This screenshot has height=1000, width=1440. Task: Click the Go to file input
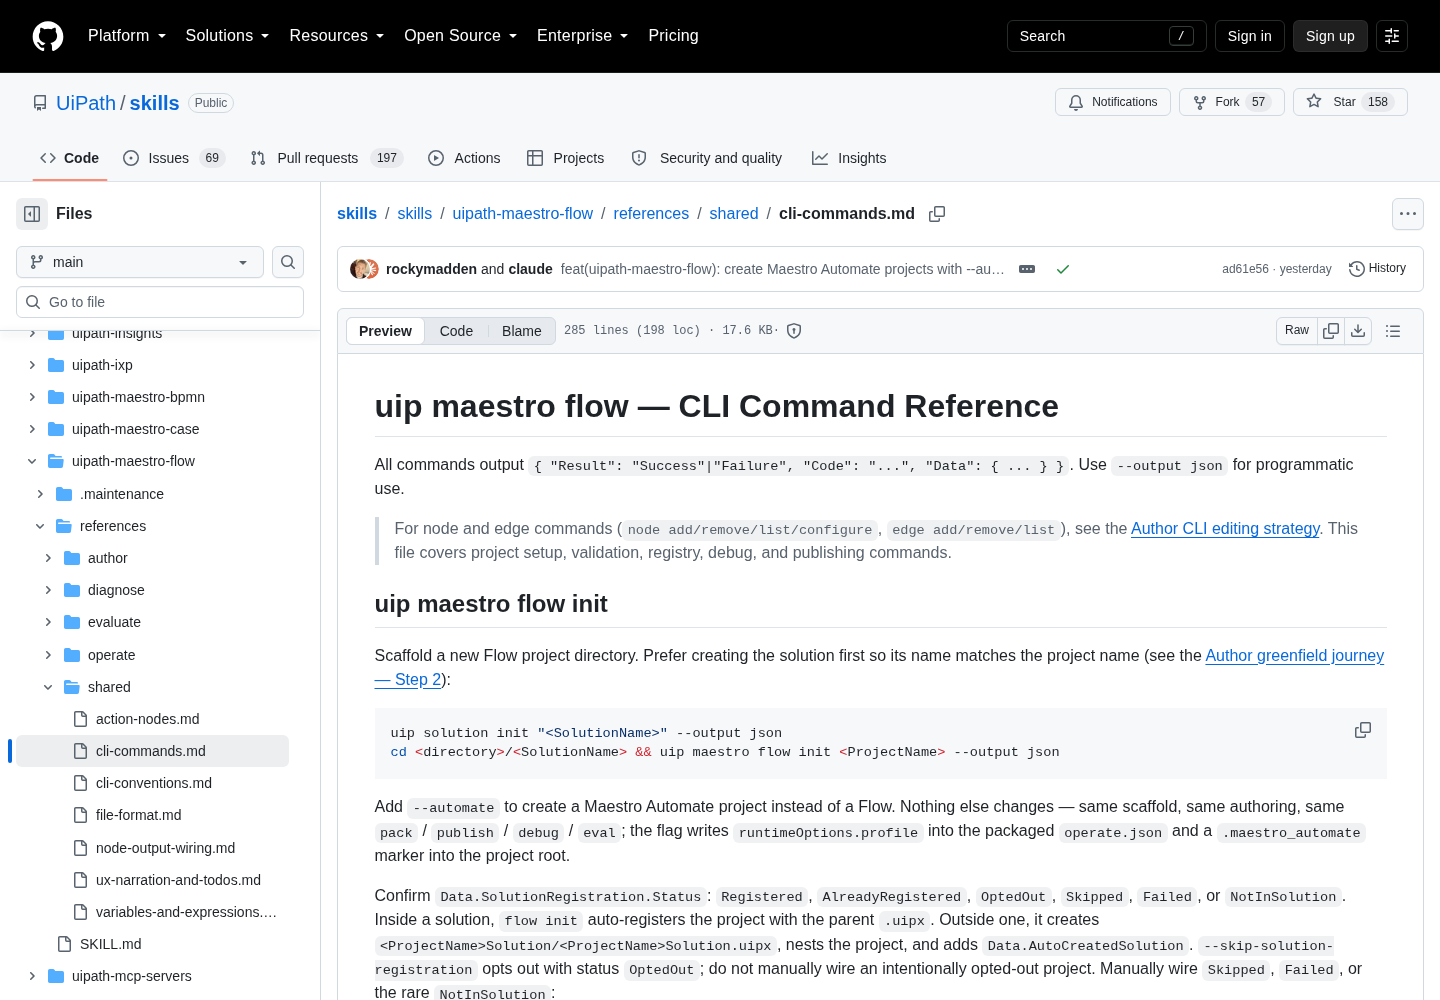pyautogui.click(x=160, y=302)
